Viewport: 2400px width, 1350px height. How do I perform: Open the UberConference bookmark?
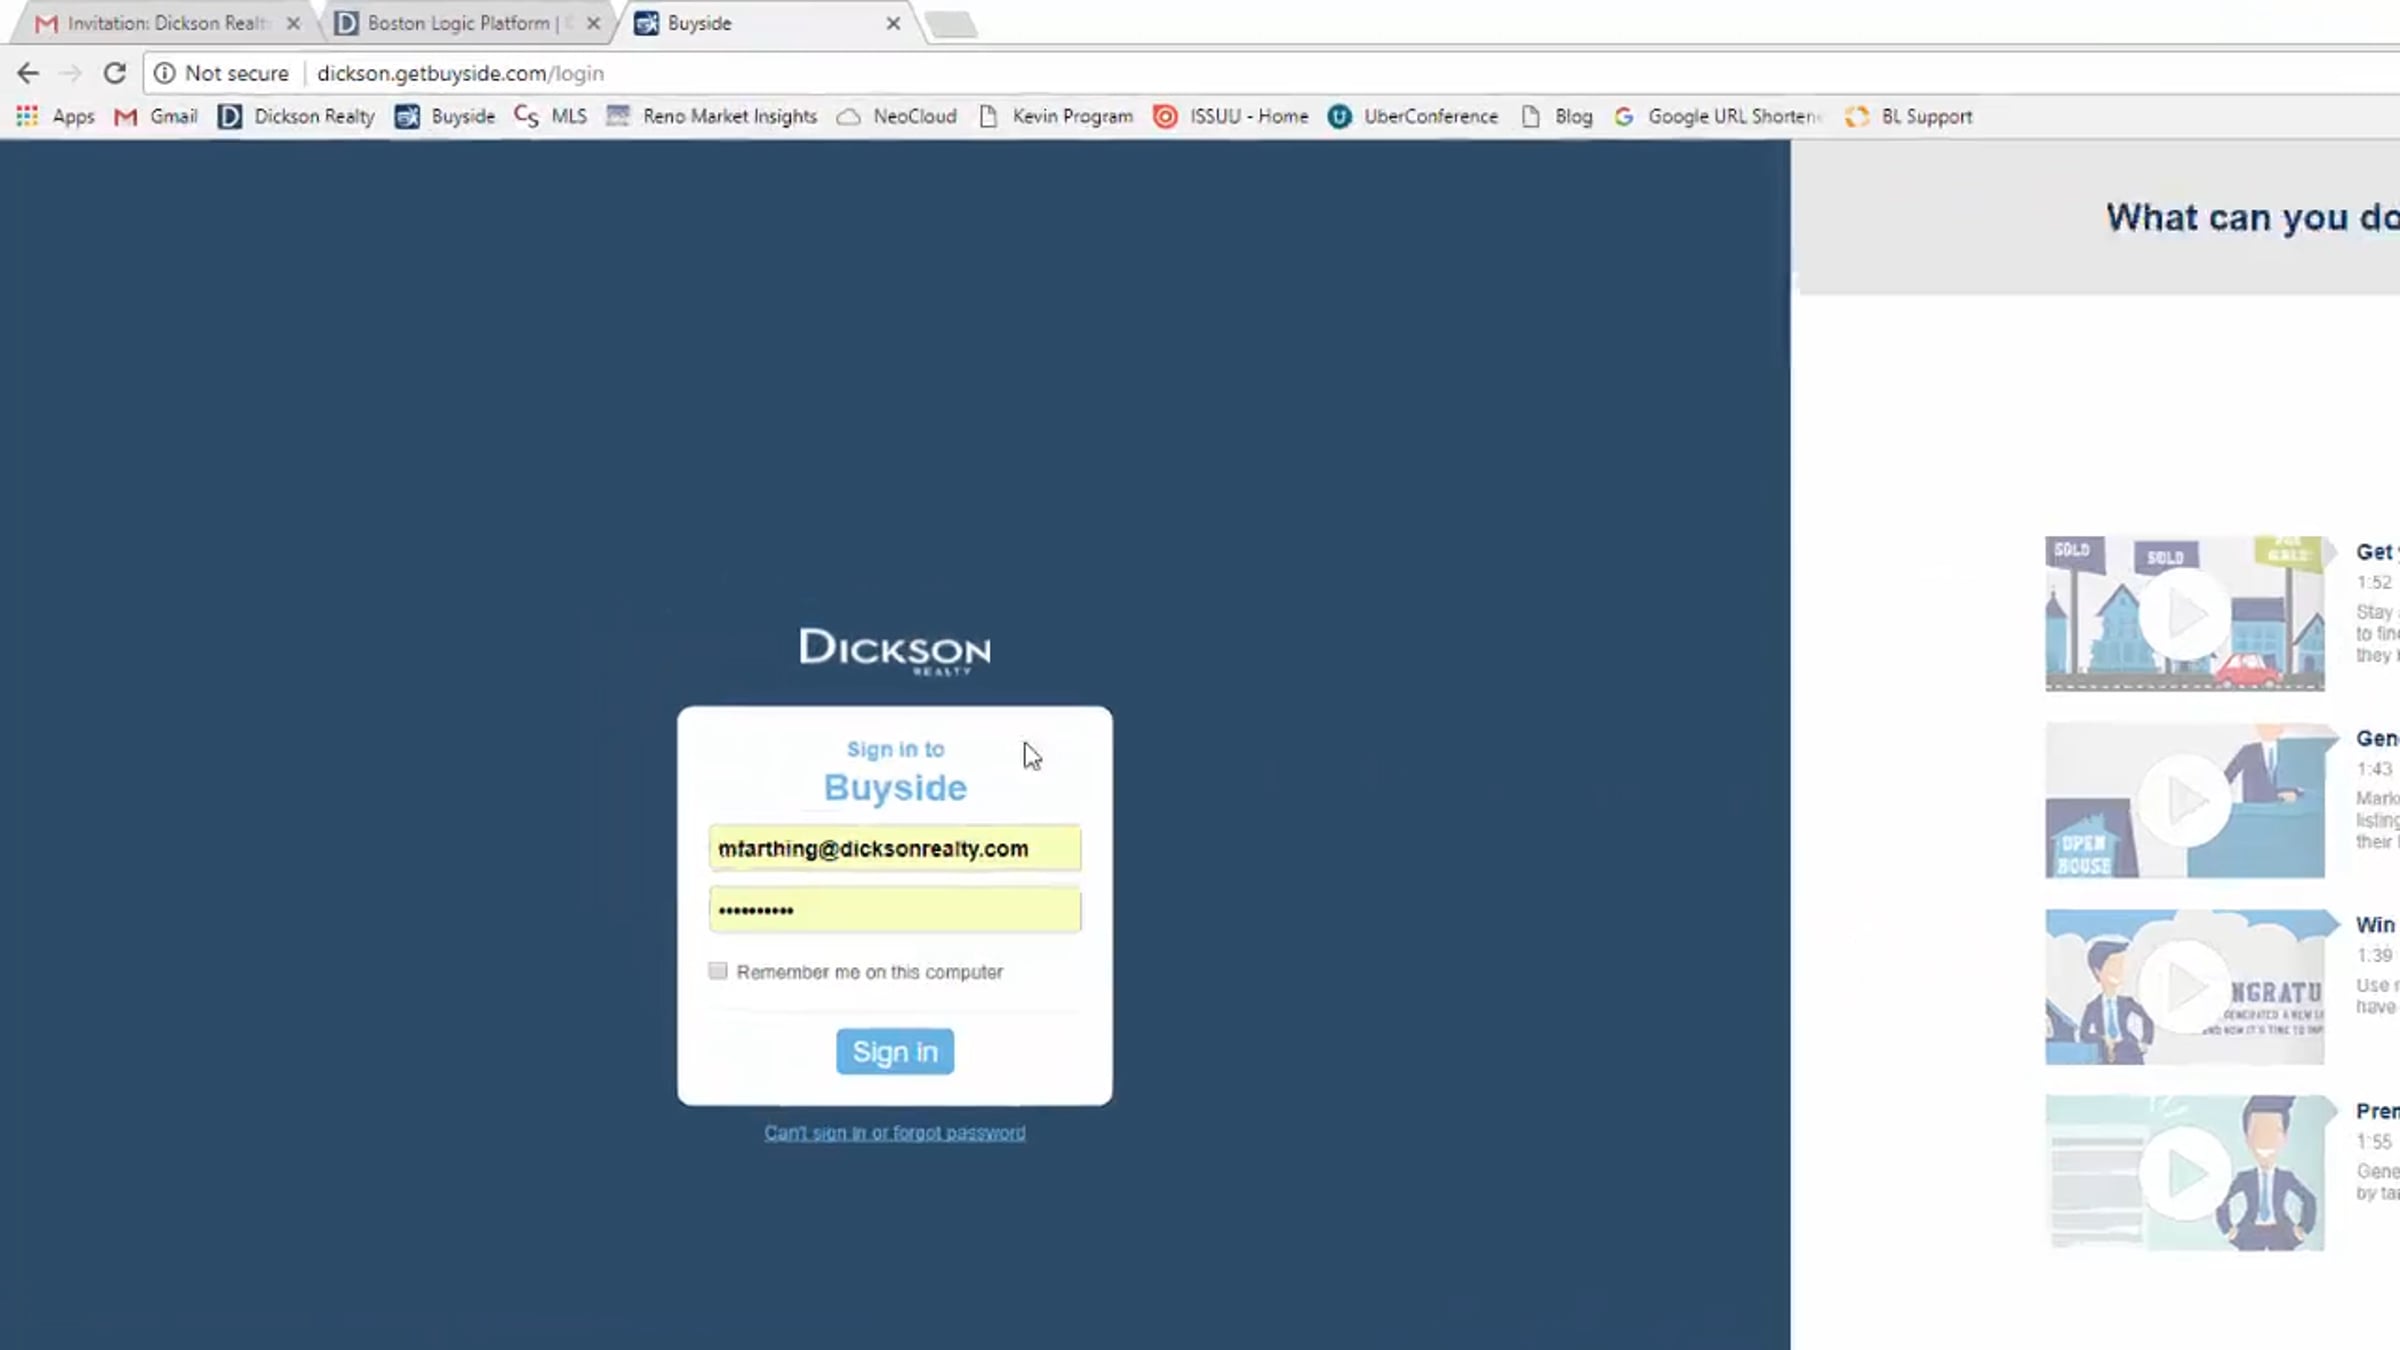pyautogui.click(x=1413, y=116)
